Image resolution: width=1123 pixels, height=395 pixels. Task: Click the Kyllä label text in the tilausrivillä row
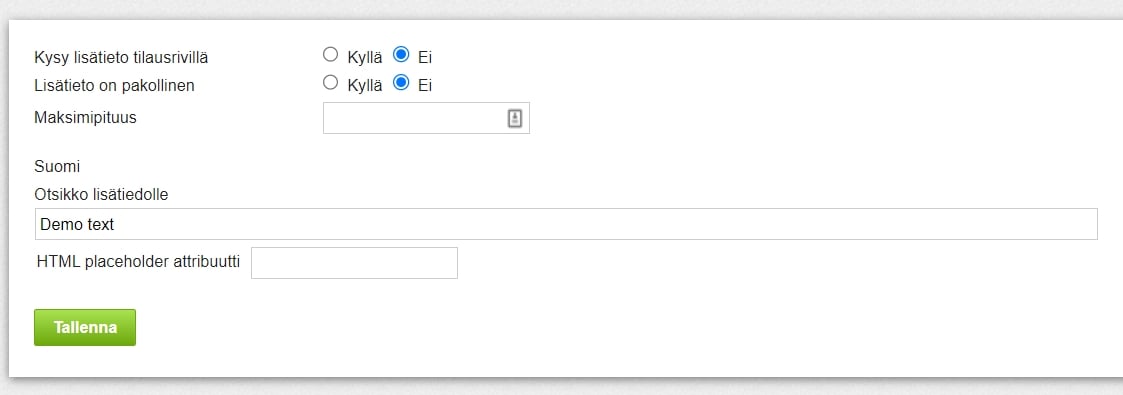click(365, 57)
